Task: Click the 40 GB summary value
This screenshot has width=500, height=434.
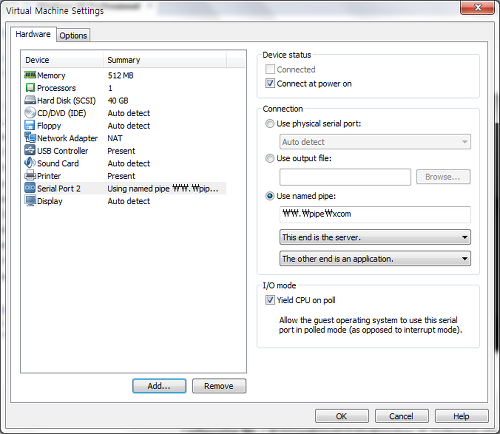Action: click(x=118, y=101)
